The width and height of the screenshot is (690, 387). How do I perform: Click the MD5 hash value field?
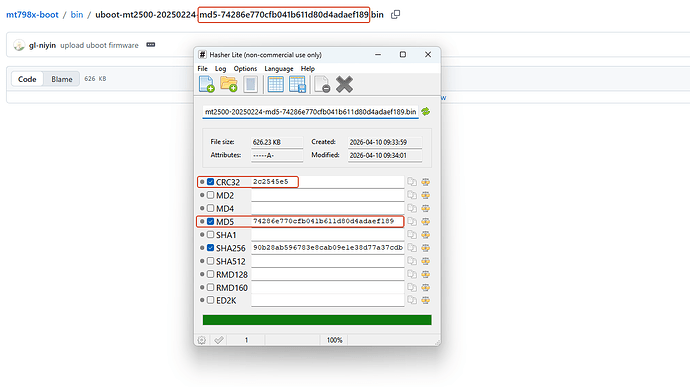327,221
